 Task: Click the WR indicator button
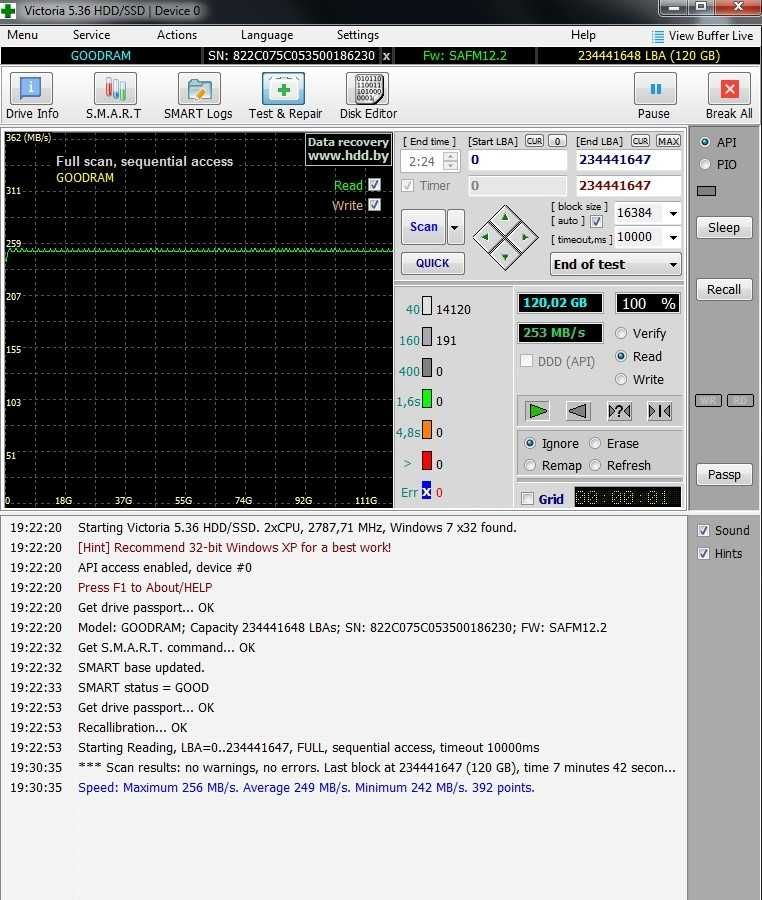coord(709,401)
